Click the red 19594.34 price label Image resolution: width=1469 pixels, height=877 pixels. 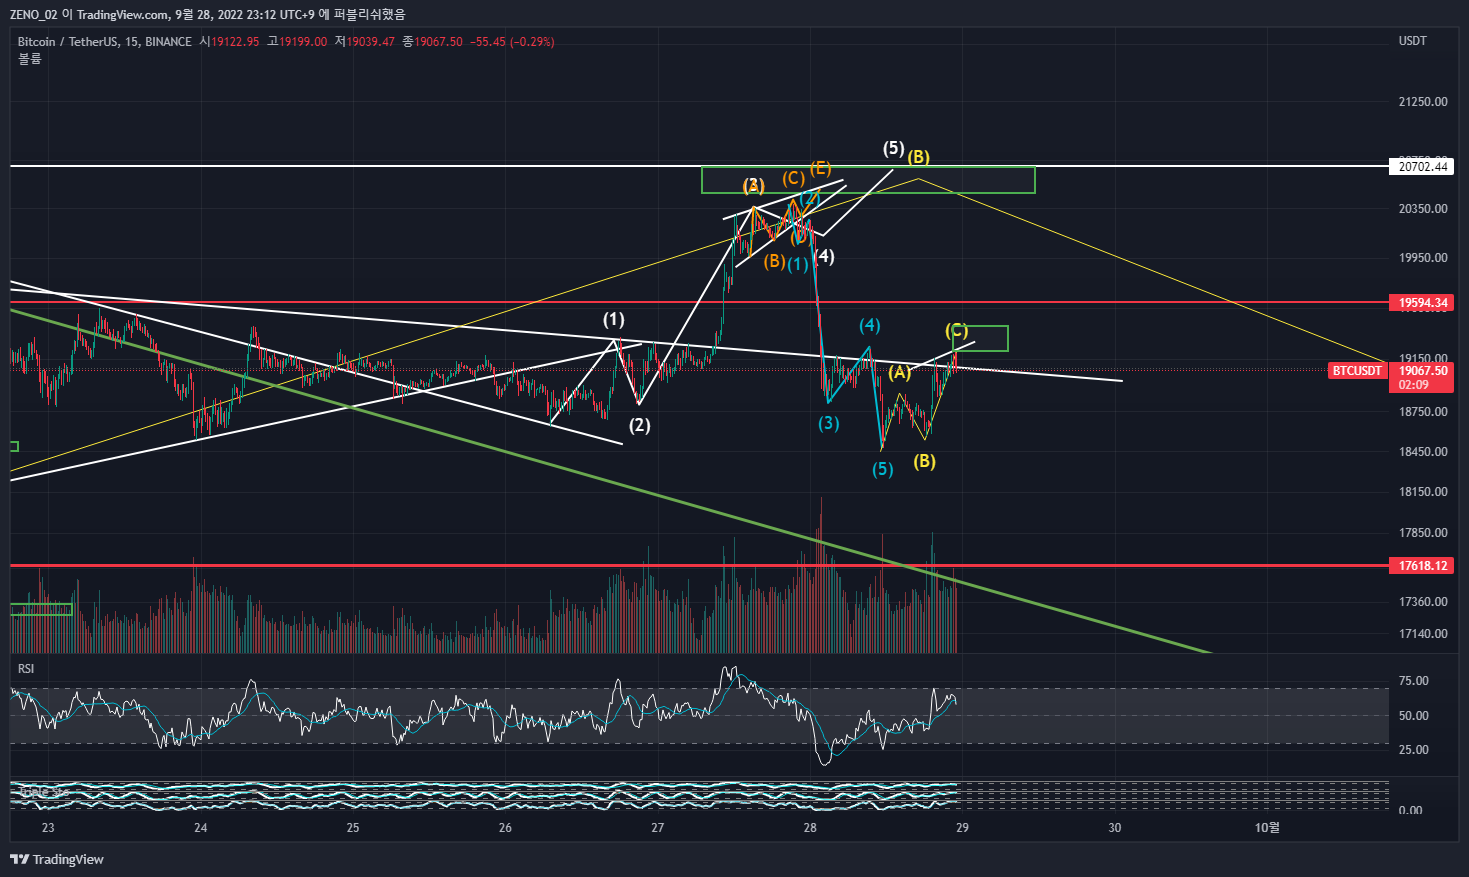coord(1422,302)
